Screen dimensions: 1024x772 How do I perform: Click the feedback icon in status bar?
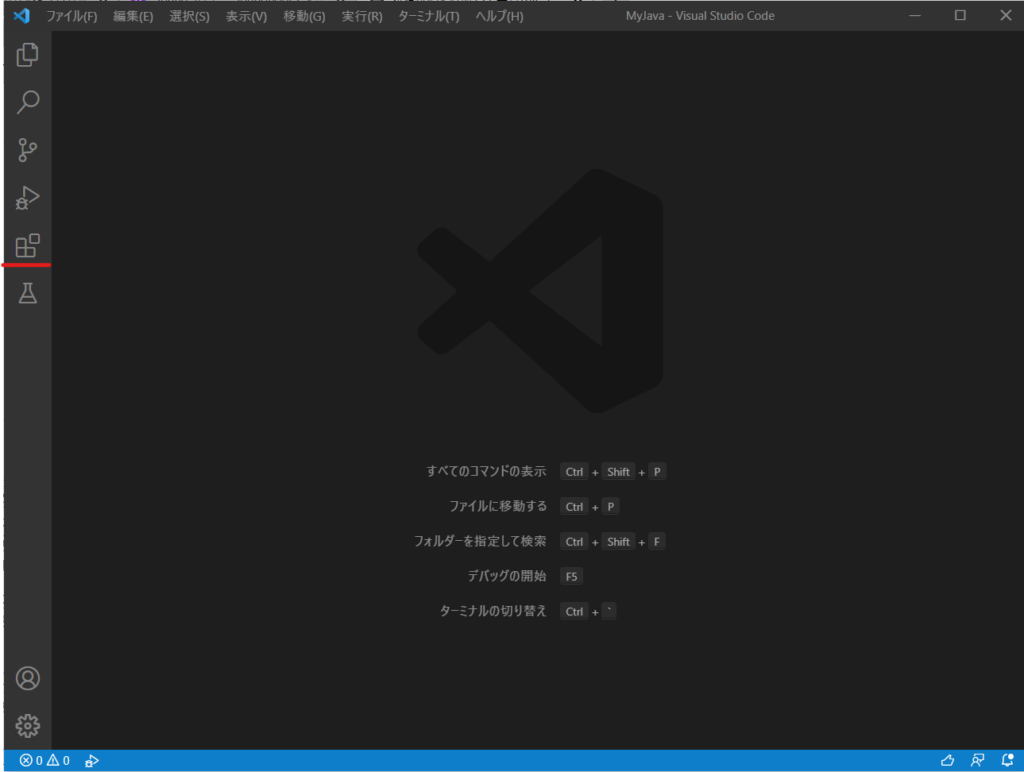pyautogui.click(x=977, y=761)
